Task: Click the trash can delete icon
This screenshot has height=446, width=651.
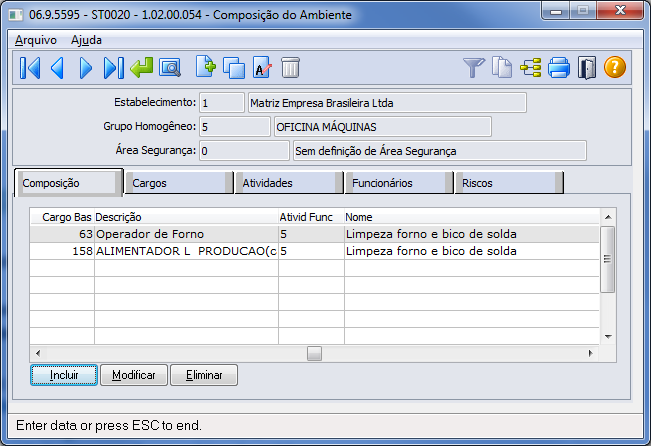Action: tap(290, 68)
